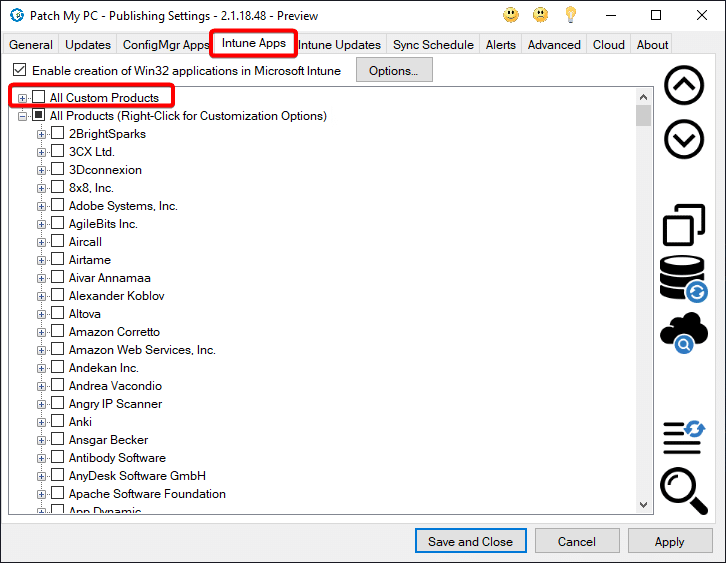The height and width of the screenshot is (563, 726).
Task: Switch to the Sync Schedule tab
Action: click(x=434, y=45)
